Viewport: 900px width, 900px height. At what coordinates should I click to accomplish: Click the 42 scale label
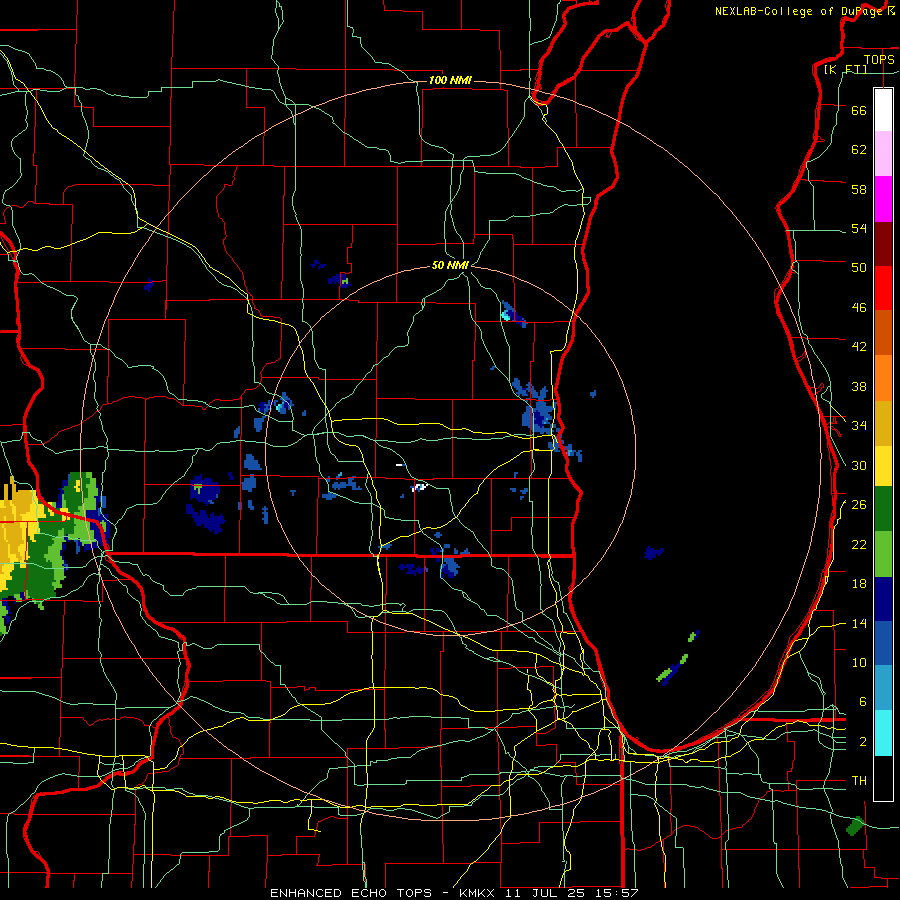point(859,347)
